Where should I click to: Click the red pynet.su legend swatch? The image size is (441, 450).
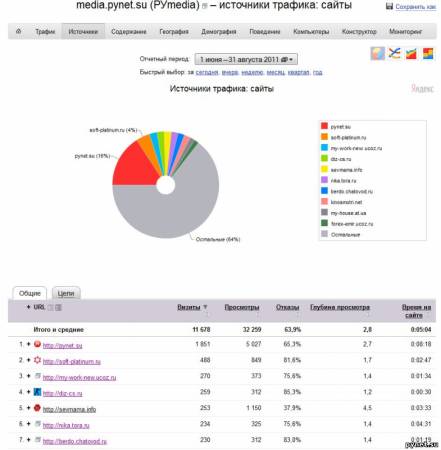click(x=324, y=126)
